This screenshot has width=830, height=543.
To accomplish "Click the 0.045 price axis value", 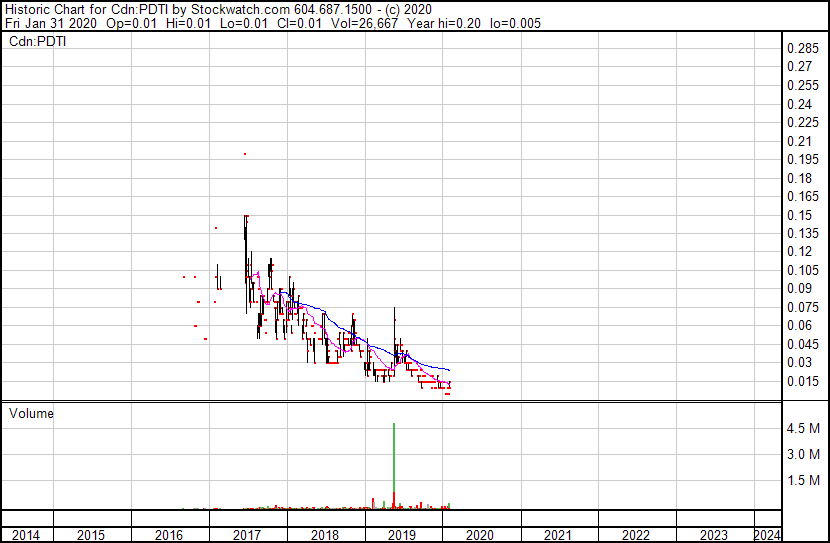I will tap(803, 345).
